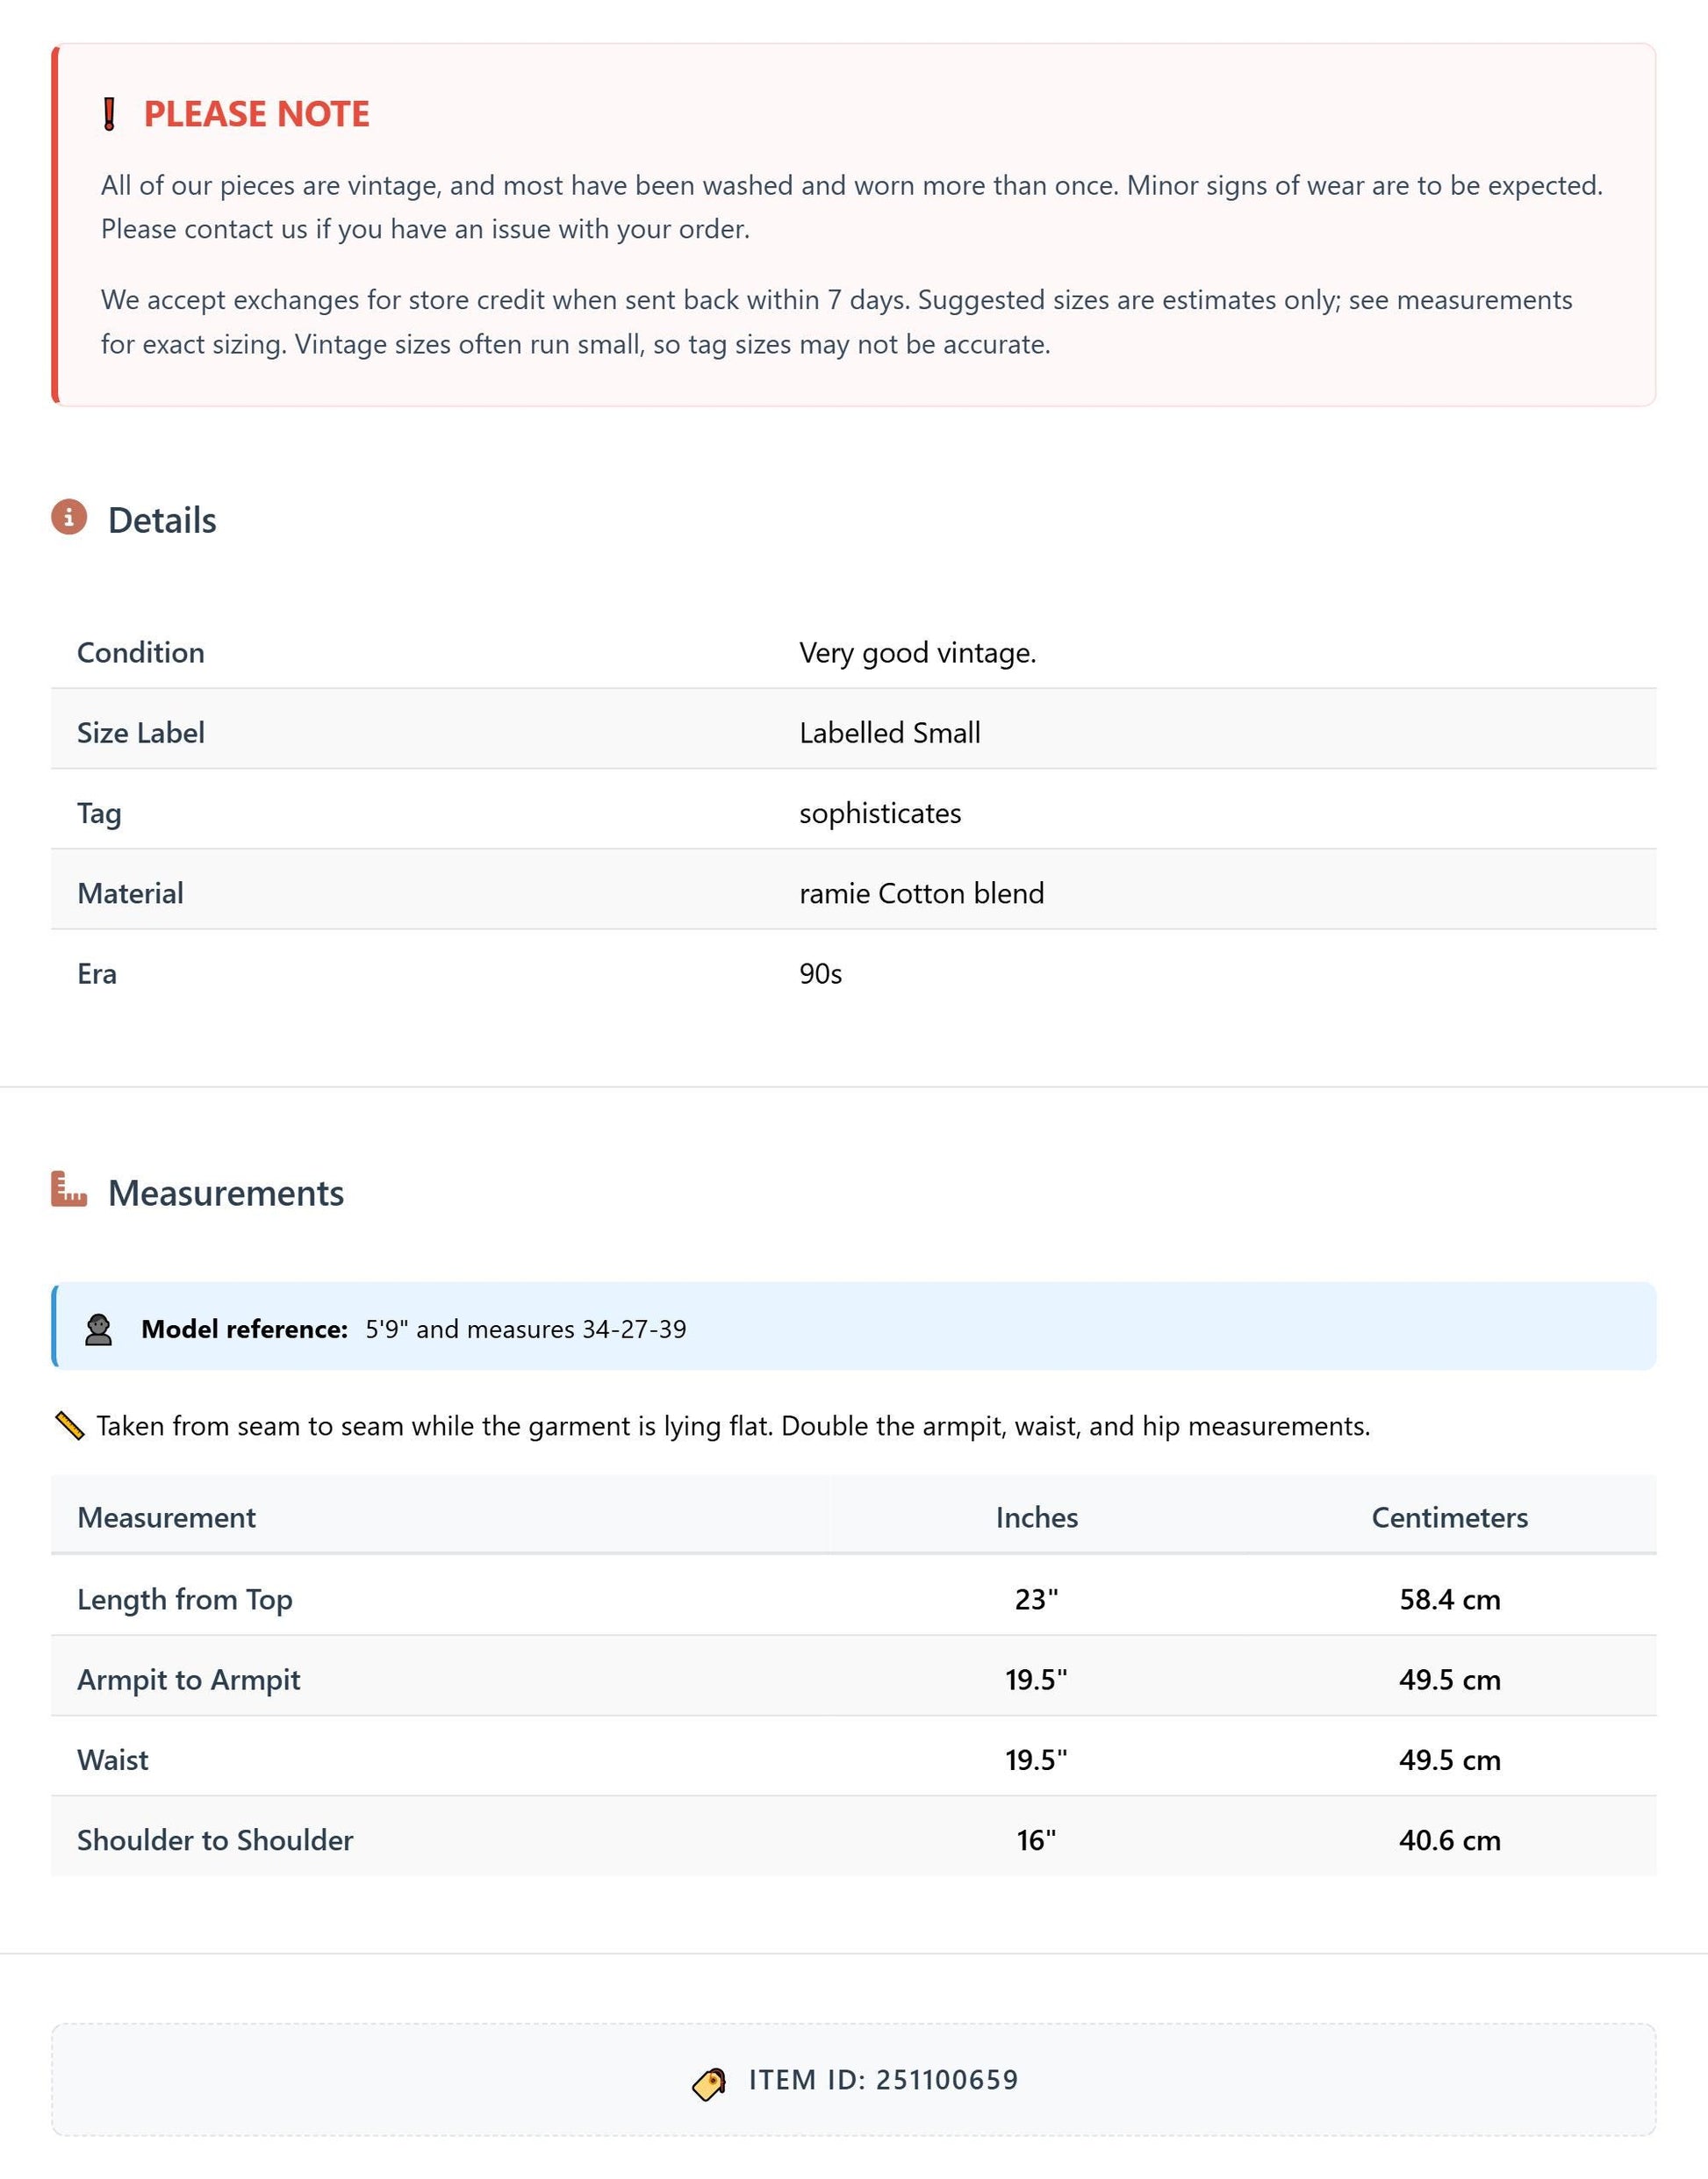Click the Model reference label text
The height and width of the screenshot is (2179, 1708).
[244, 1329]
